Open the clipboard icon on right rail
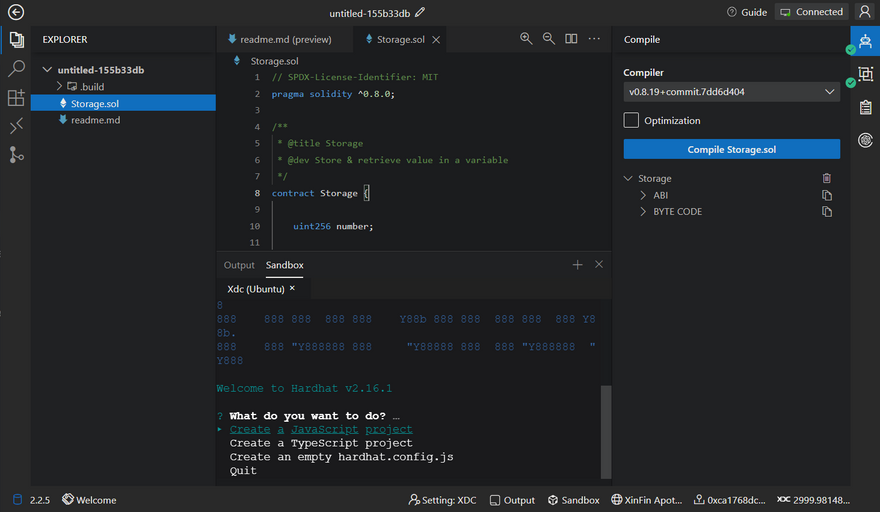This screenshot has height=512, width=880. tap(865, 107)
